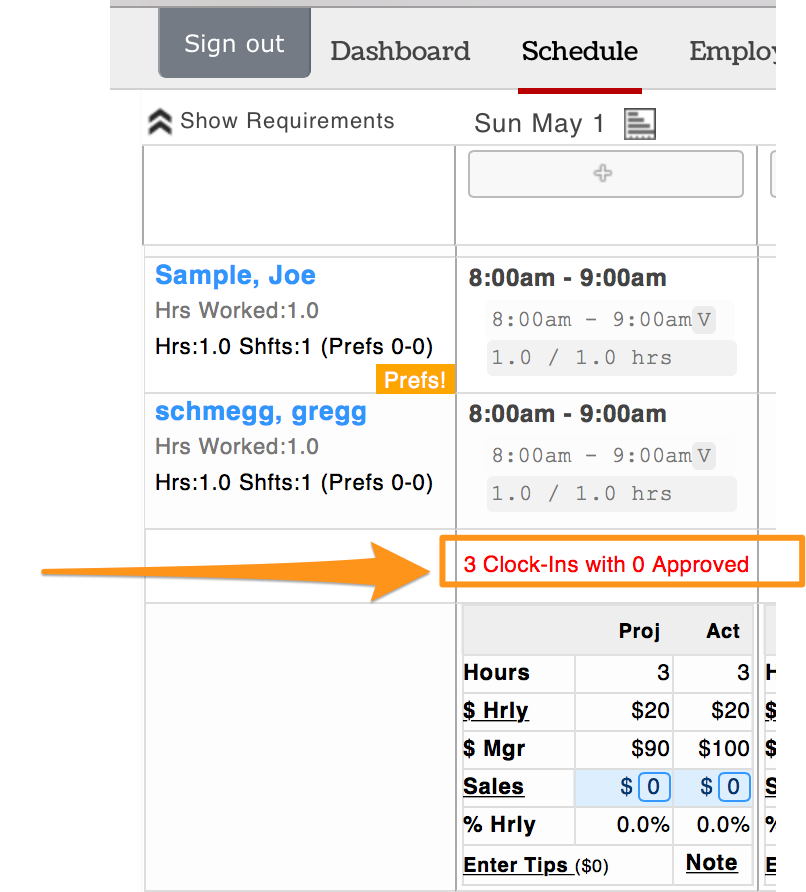
Task: Click the Show Requirements label
Action: 287,121
